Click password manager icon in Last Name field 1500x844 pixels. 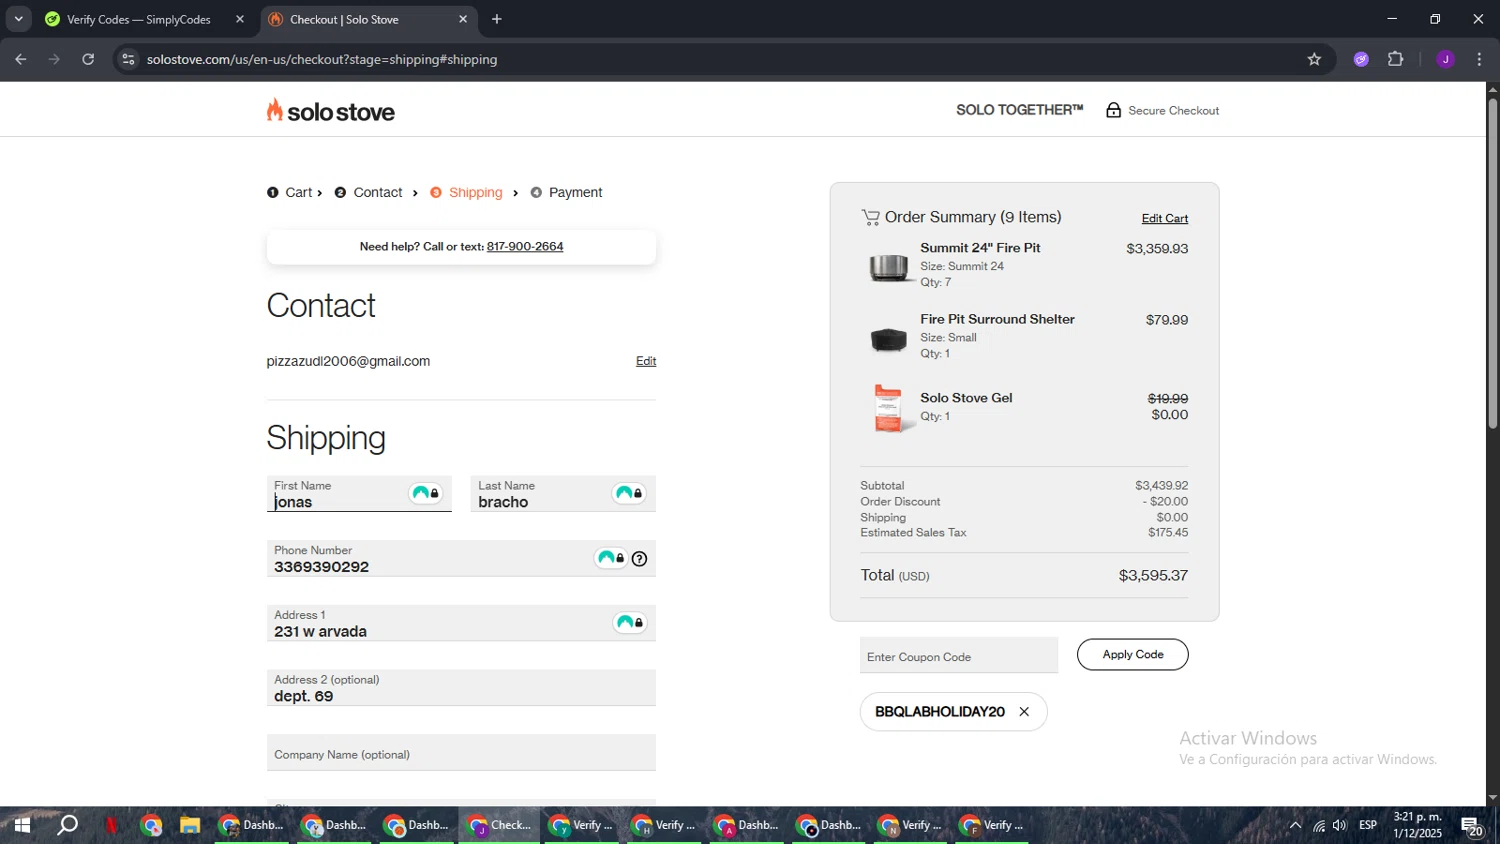pos(629,493)
